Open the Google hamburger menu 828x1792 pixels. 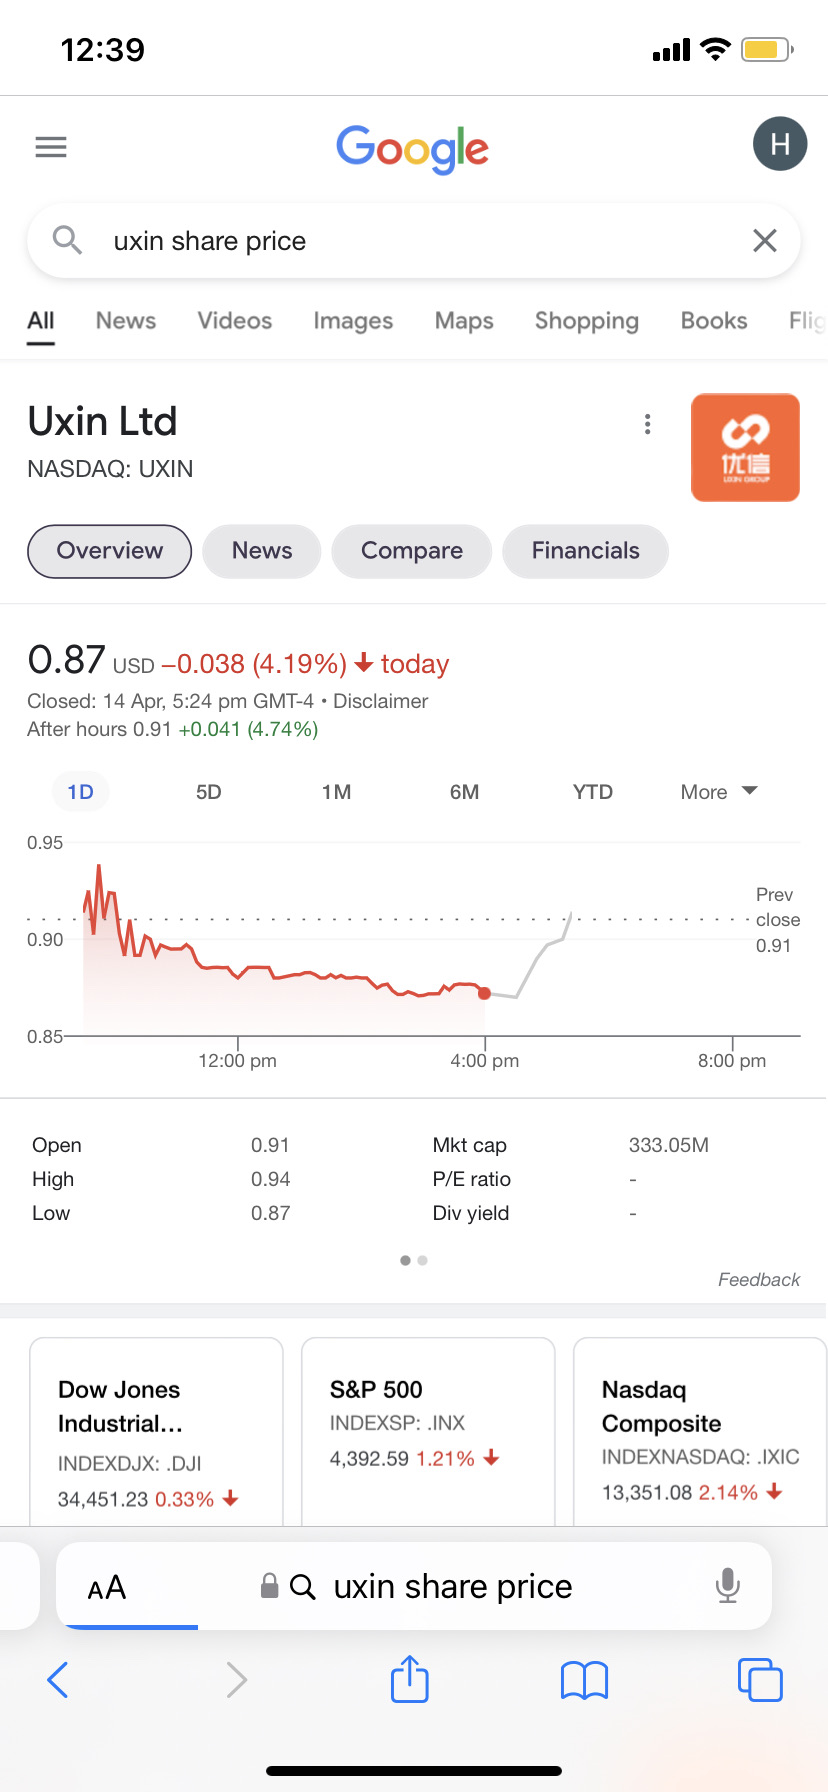pyautogui.click(x=51, y=148)
